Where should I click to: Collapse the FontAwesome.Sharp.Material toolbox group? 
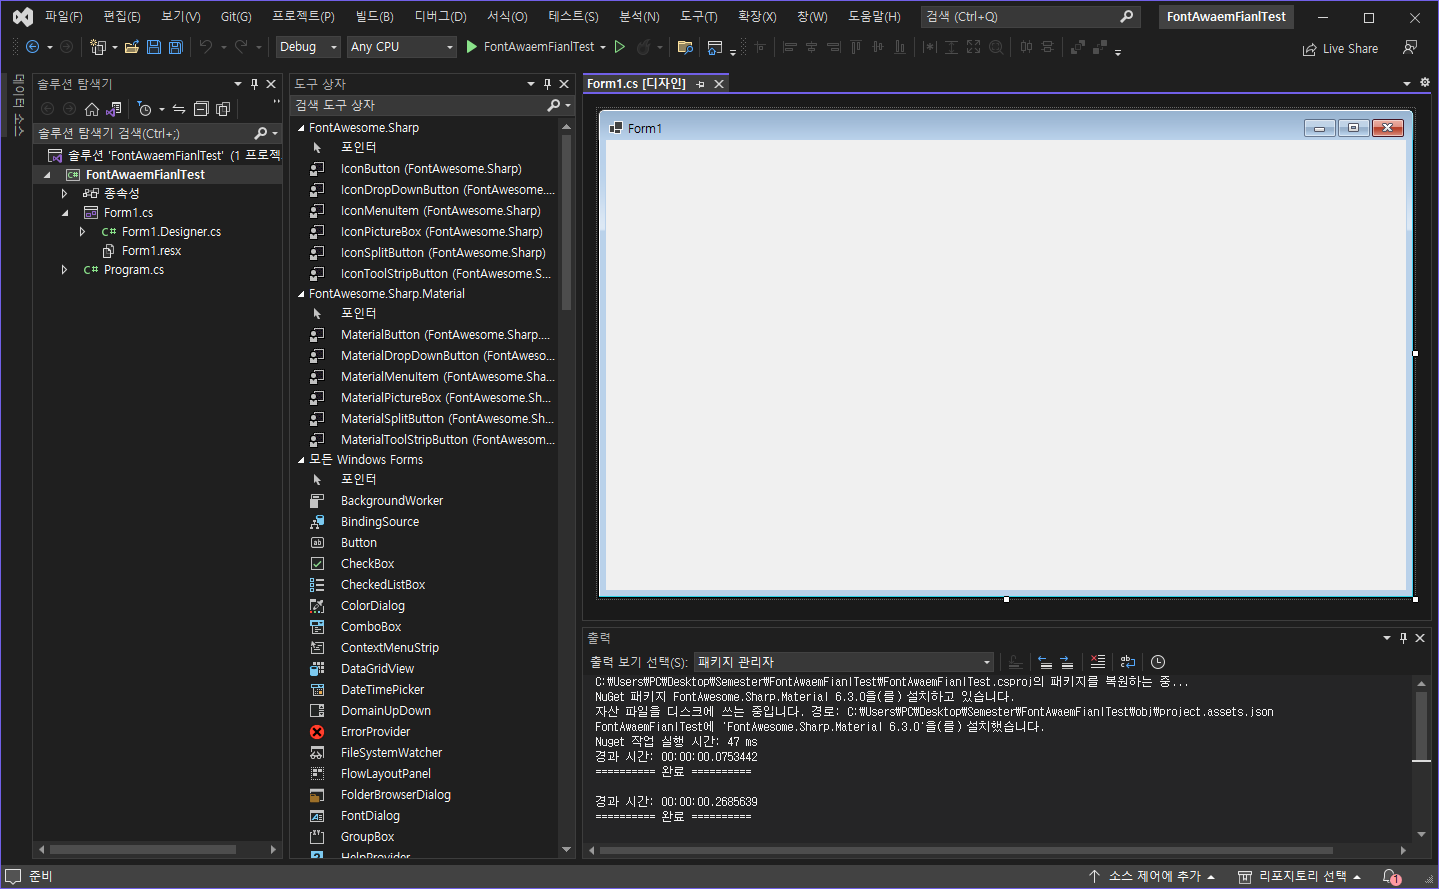tap(301, 294)
